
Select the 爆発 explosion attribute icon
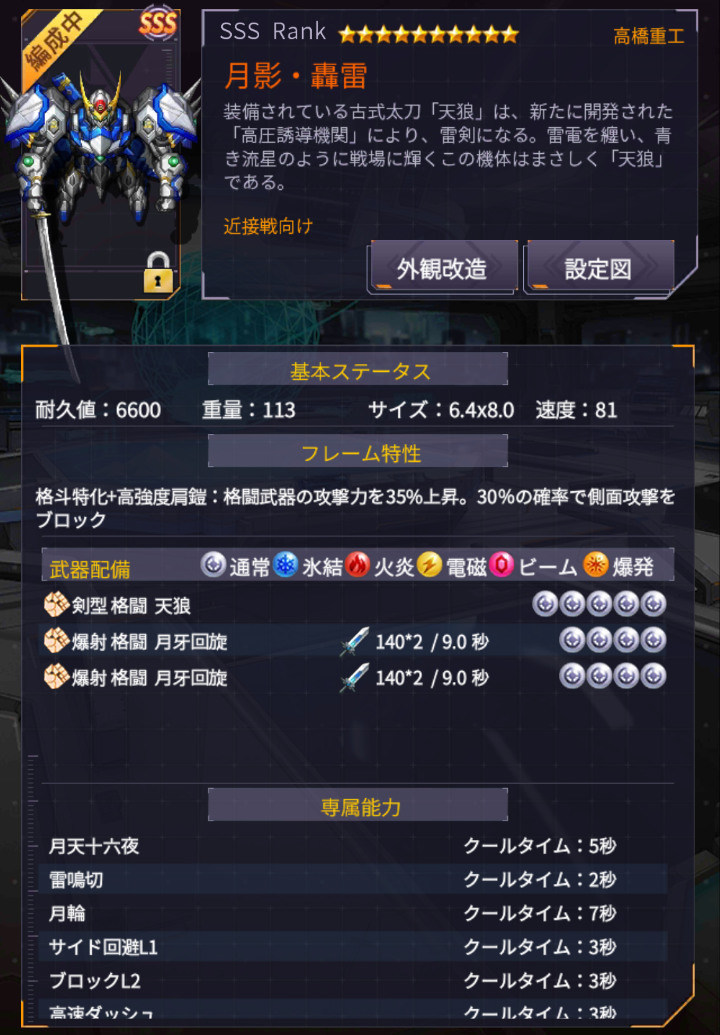(x=596, y=565)
